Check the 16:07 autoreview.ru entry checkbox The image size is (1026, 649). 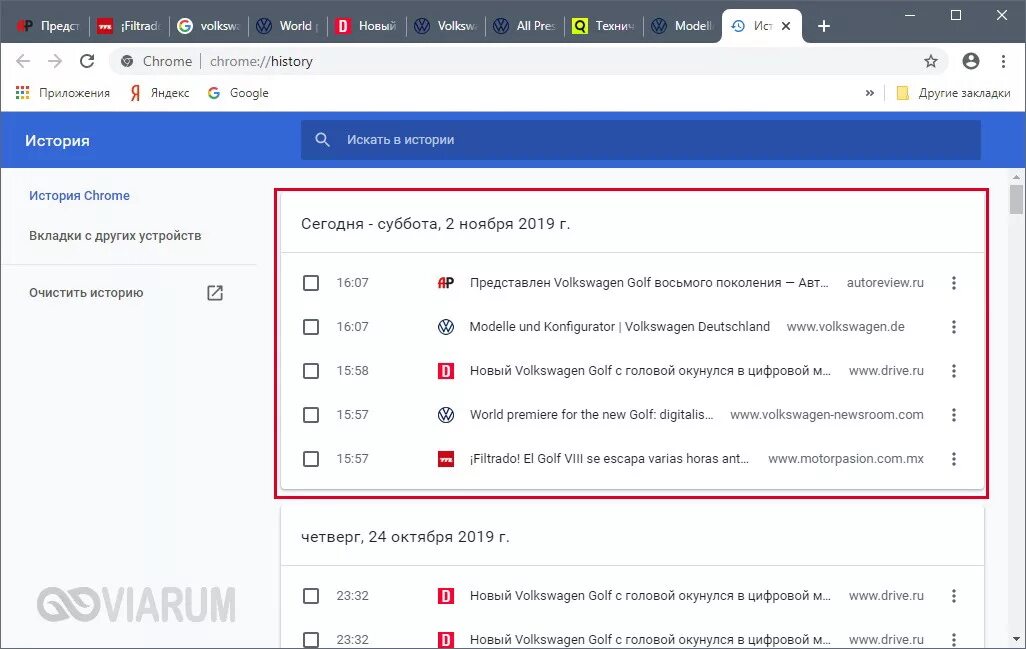[x=311, y=283]
